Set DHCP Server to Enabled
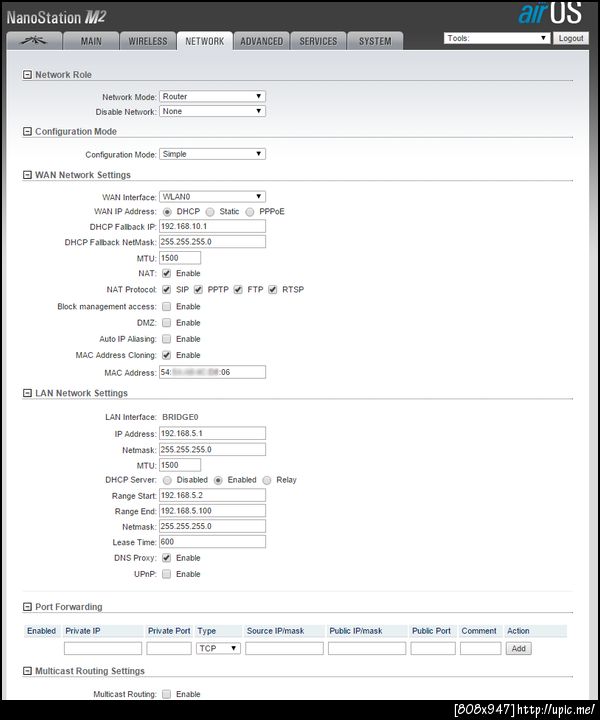 (219, 480)
